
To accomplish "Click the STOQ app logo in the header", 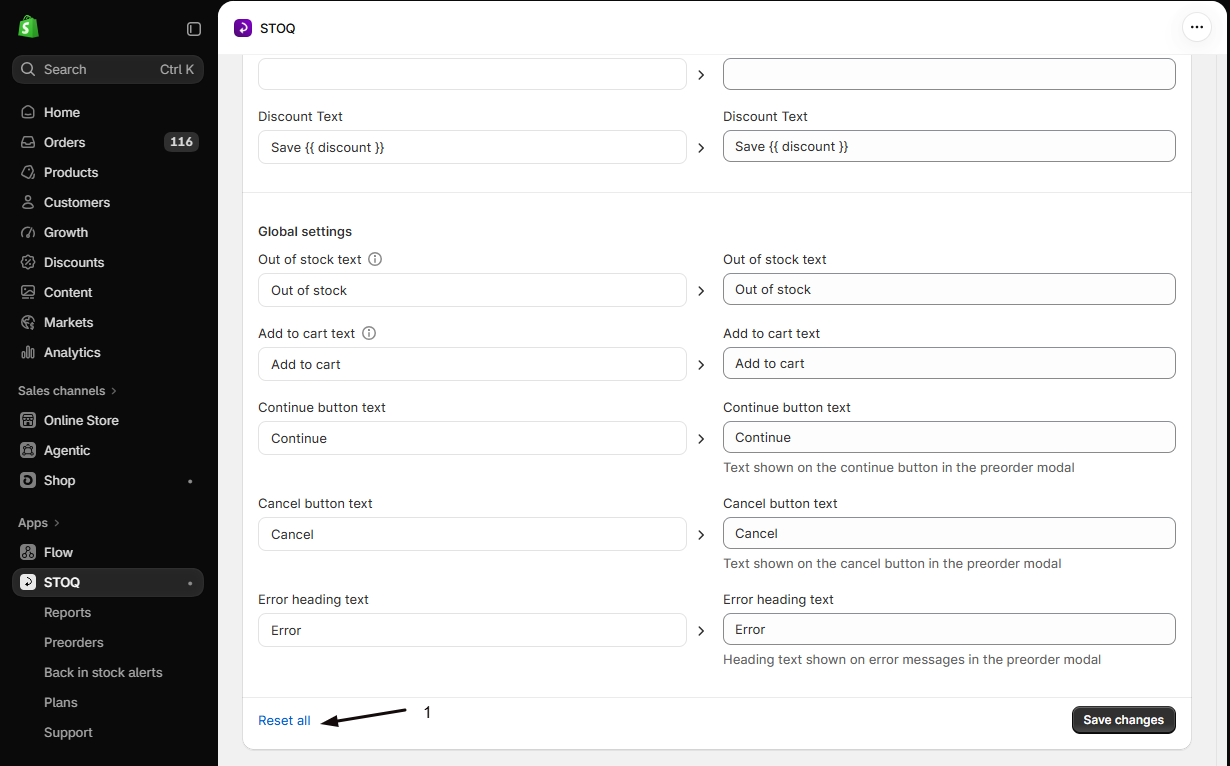I will [x=243, y=28].
